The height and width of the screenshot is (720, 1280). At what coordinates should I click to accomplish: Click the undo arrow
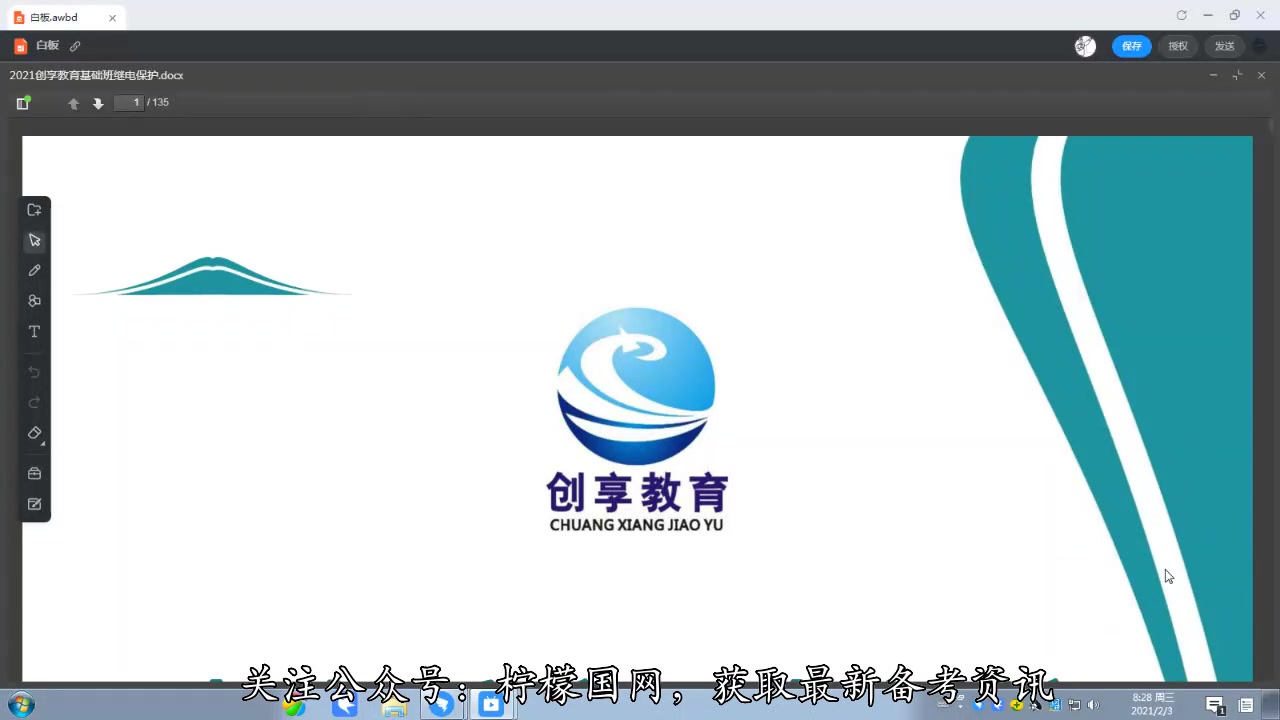click(34, 372)
